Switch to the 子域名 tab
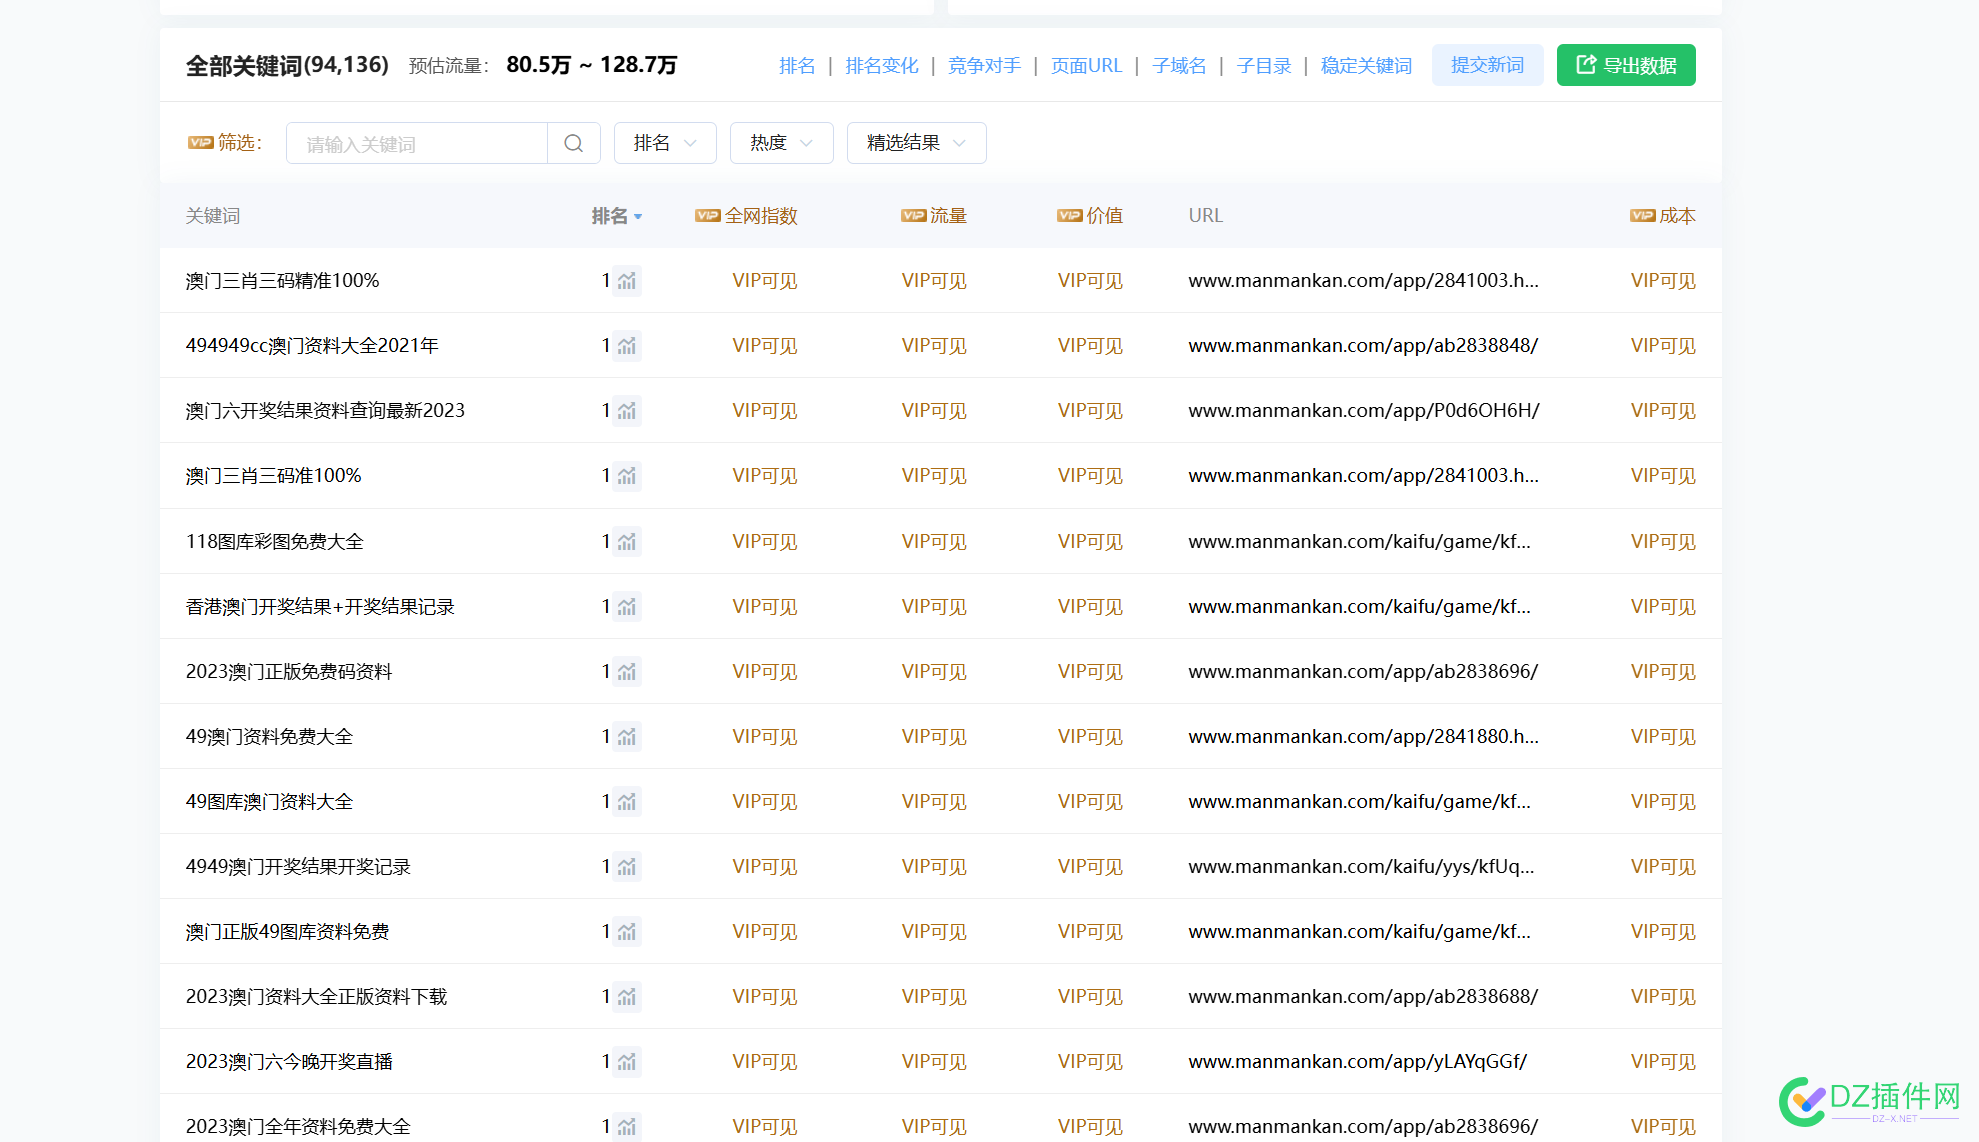1979x1142 pixels. pyautogui.click(x=1179, y=66)
